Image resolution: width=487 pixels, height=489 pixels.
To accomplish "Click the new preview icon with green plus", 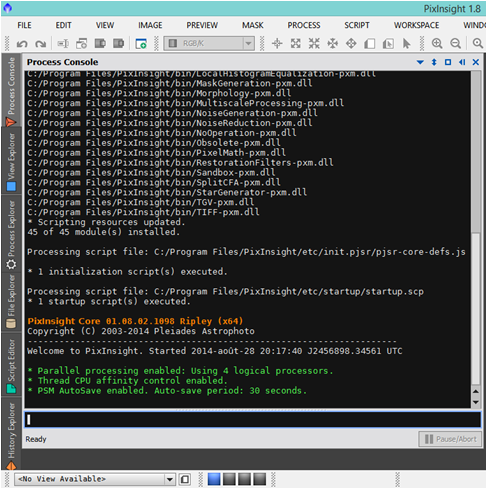I will point(141,43).
